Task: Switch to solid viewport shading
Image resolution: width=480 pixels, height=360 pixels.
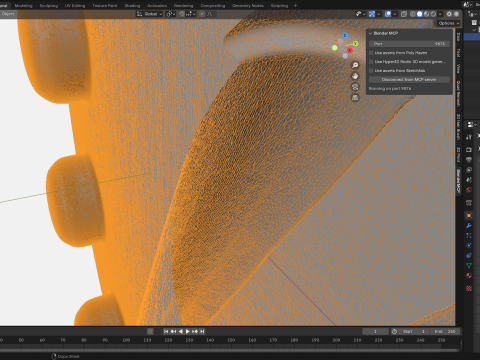Action: (x=420, y=14)
